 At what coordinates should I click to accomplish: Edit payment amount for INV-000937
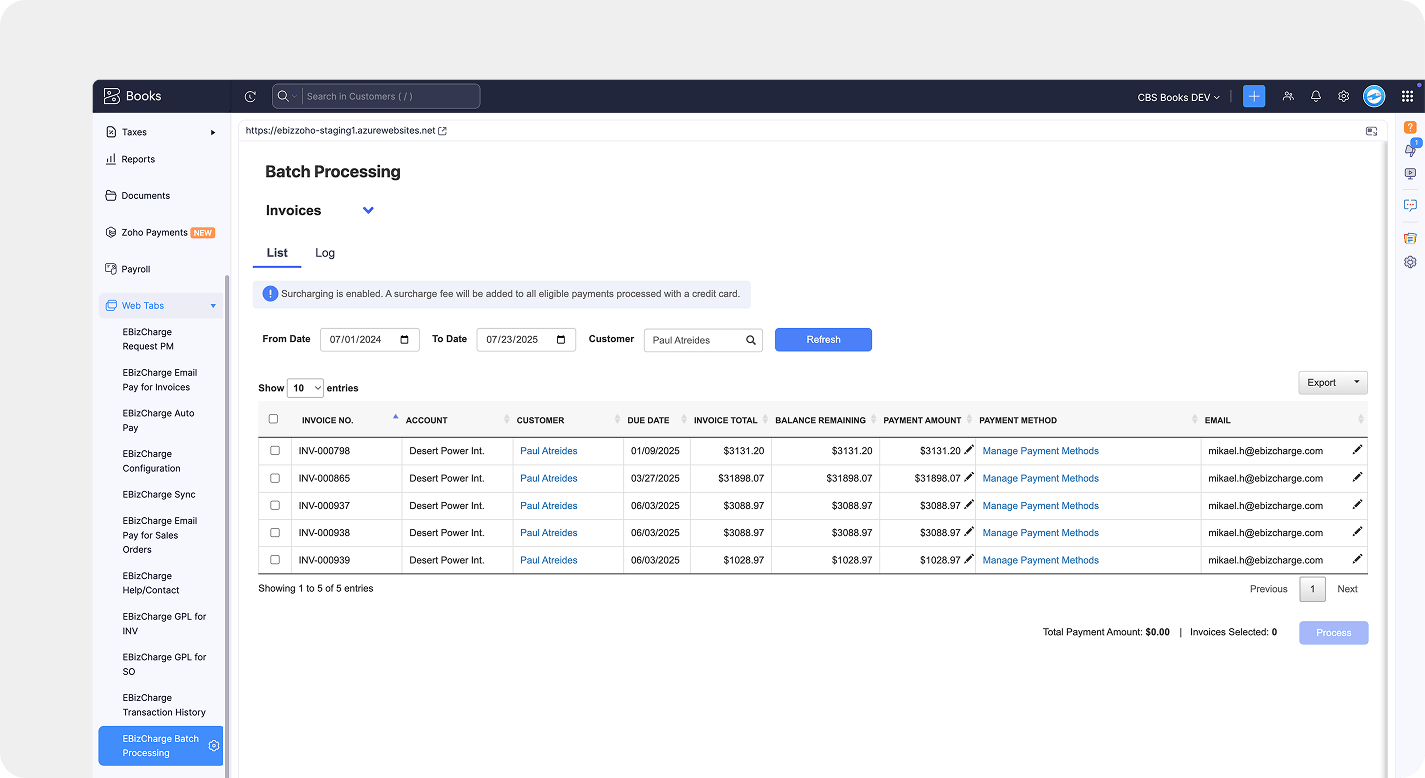(x=968, y=504)
